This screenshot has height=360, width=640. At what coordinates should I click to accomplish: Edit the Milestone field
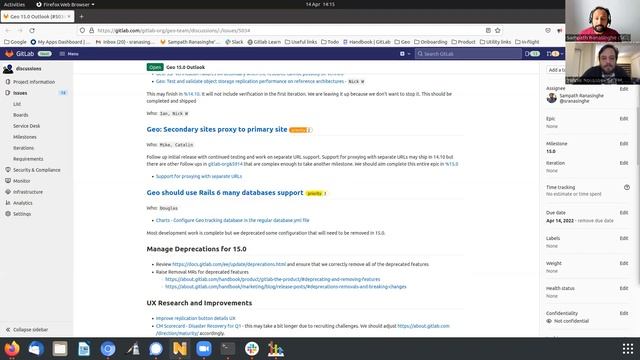(x=624, y=144)
